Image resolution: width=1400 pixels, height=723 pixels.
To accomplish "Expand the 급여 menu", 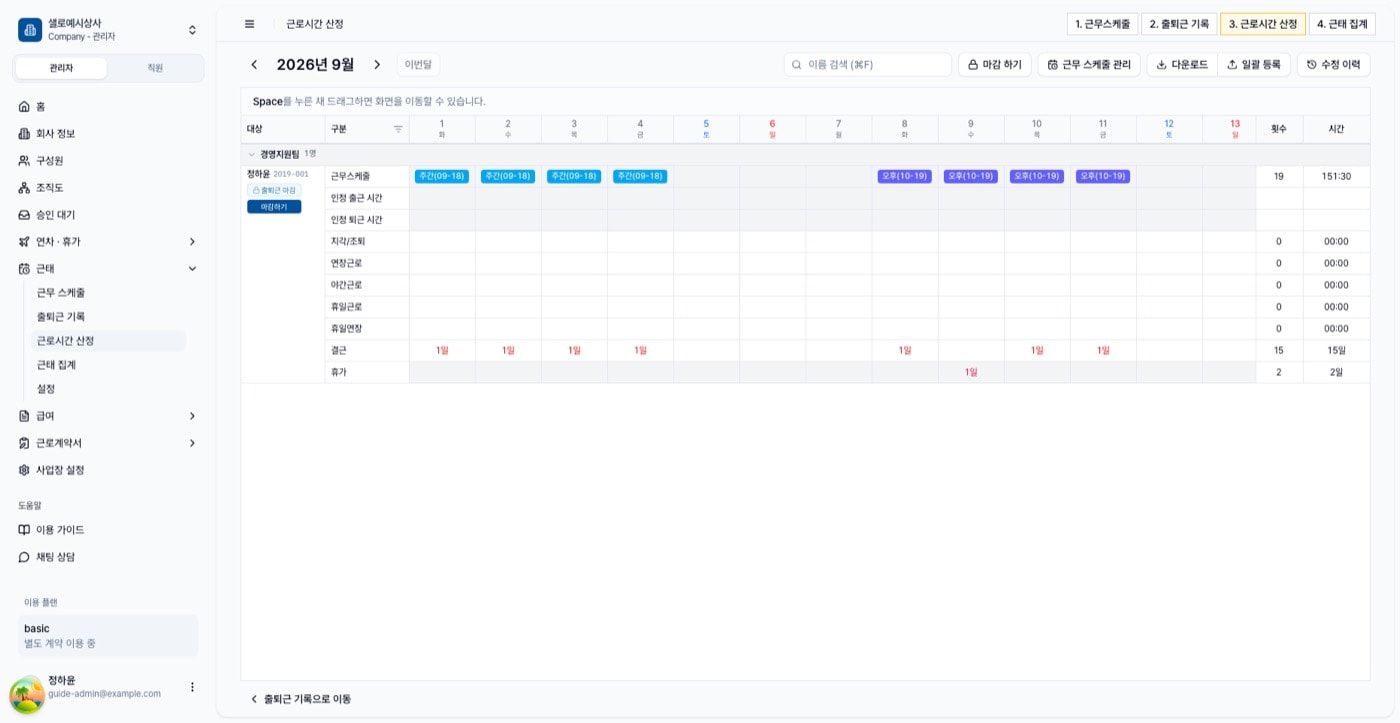I will (192, 416).
